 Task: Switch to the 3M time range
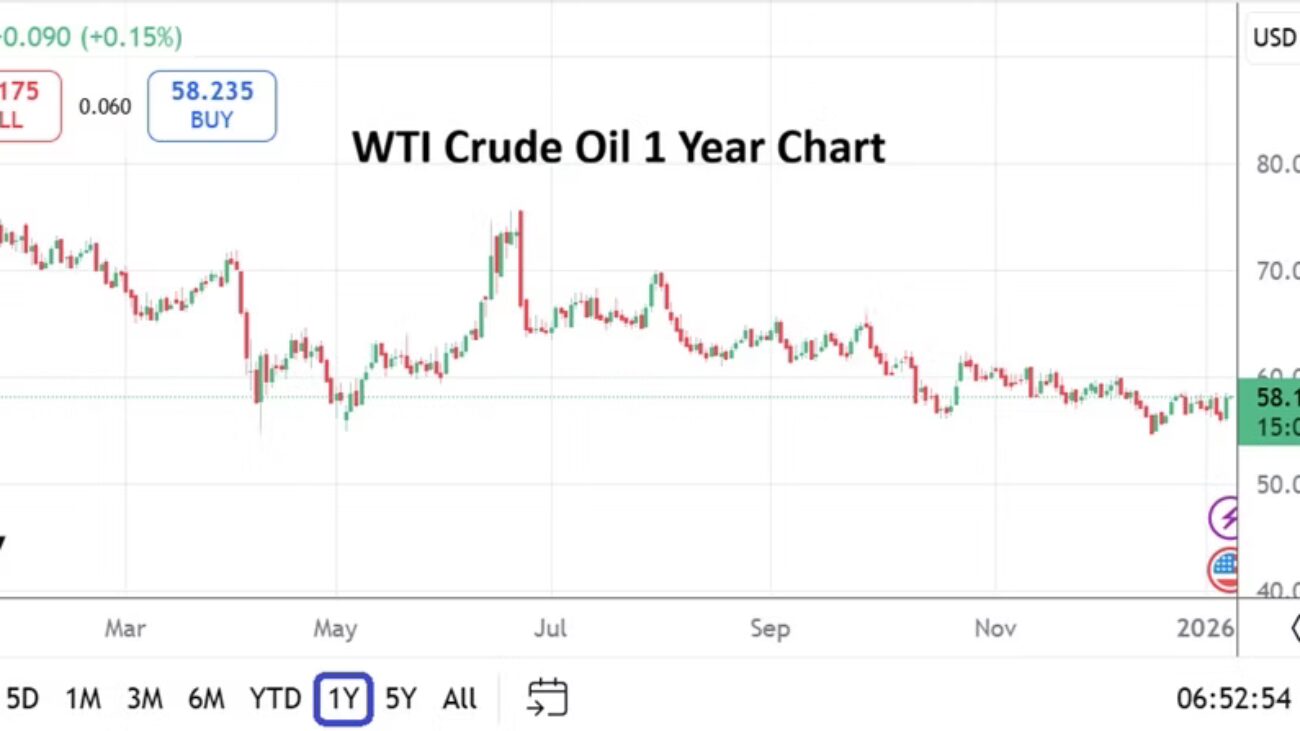[x=144, y=698]
